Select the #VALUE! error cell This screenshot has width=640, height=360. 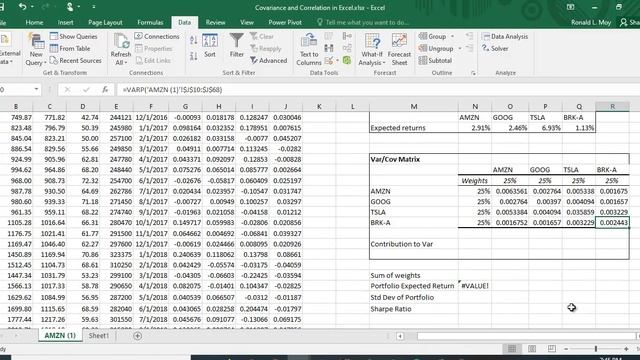click(475, 286)
